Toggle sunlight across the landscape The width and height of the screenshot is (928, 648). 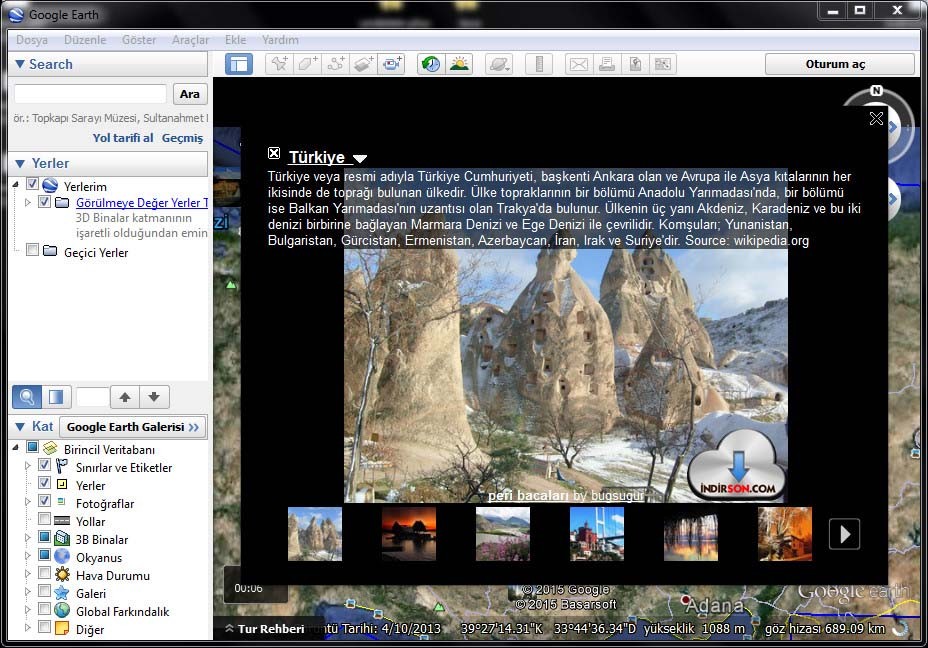[459, 64]
